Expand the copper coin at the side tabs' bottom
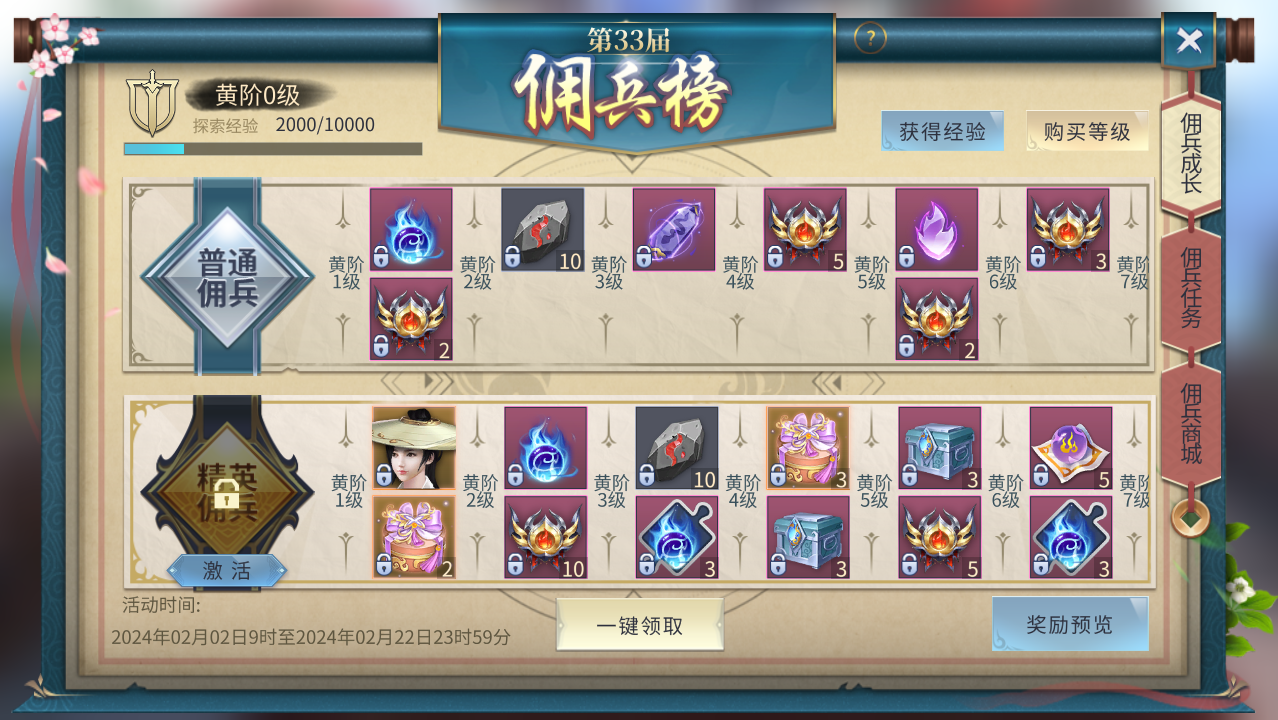The width and height of the screenshot is (1278, 720). (x=1190, y=518)
